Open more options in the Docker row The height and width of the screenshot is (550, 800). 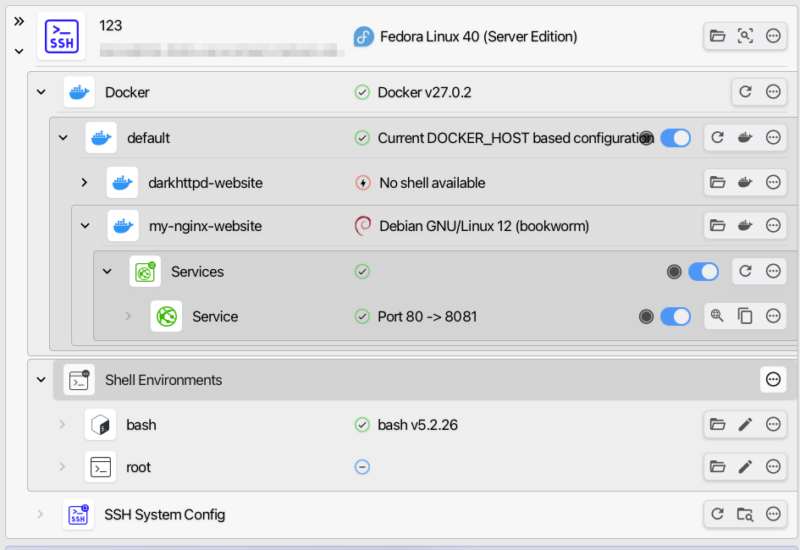click(x=773, y=92)
